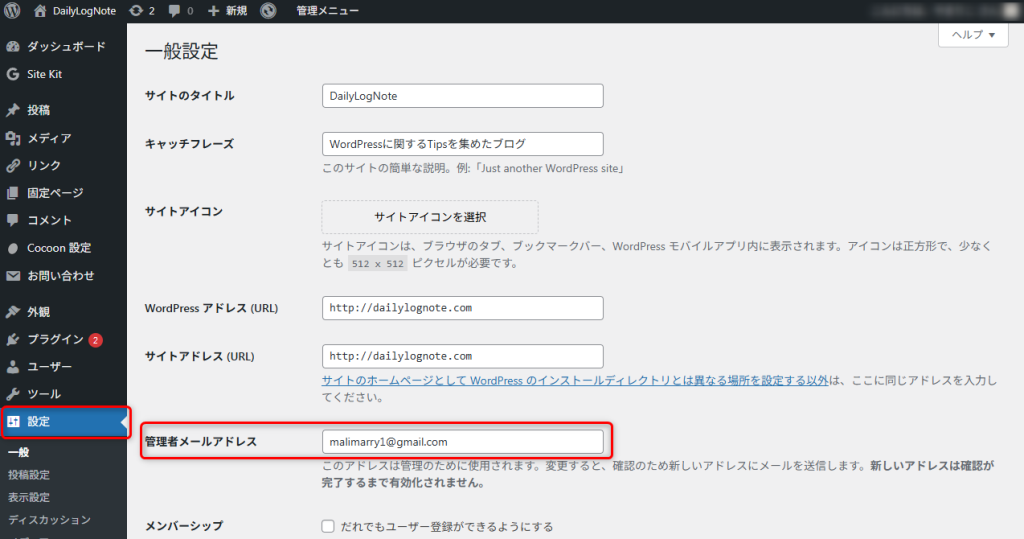Enable だれでもユーザー登録ができるようにする checkbox

pos(328,526)
